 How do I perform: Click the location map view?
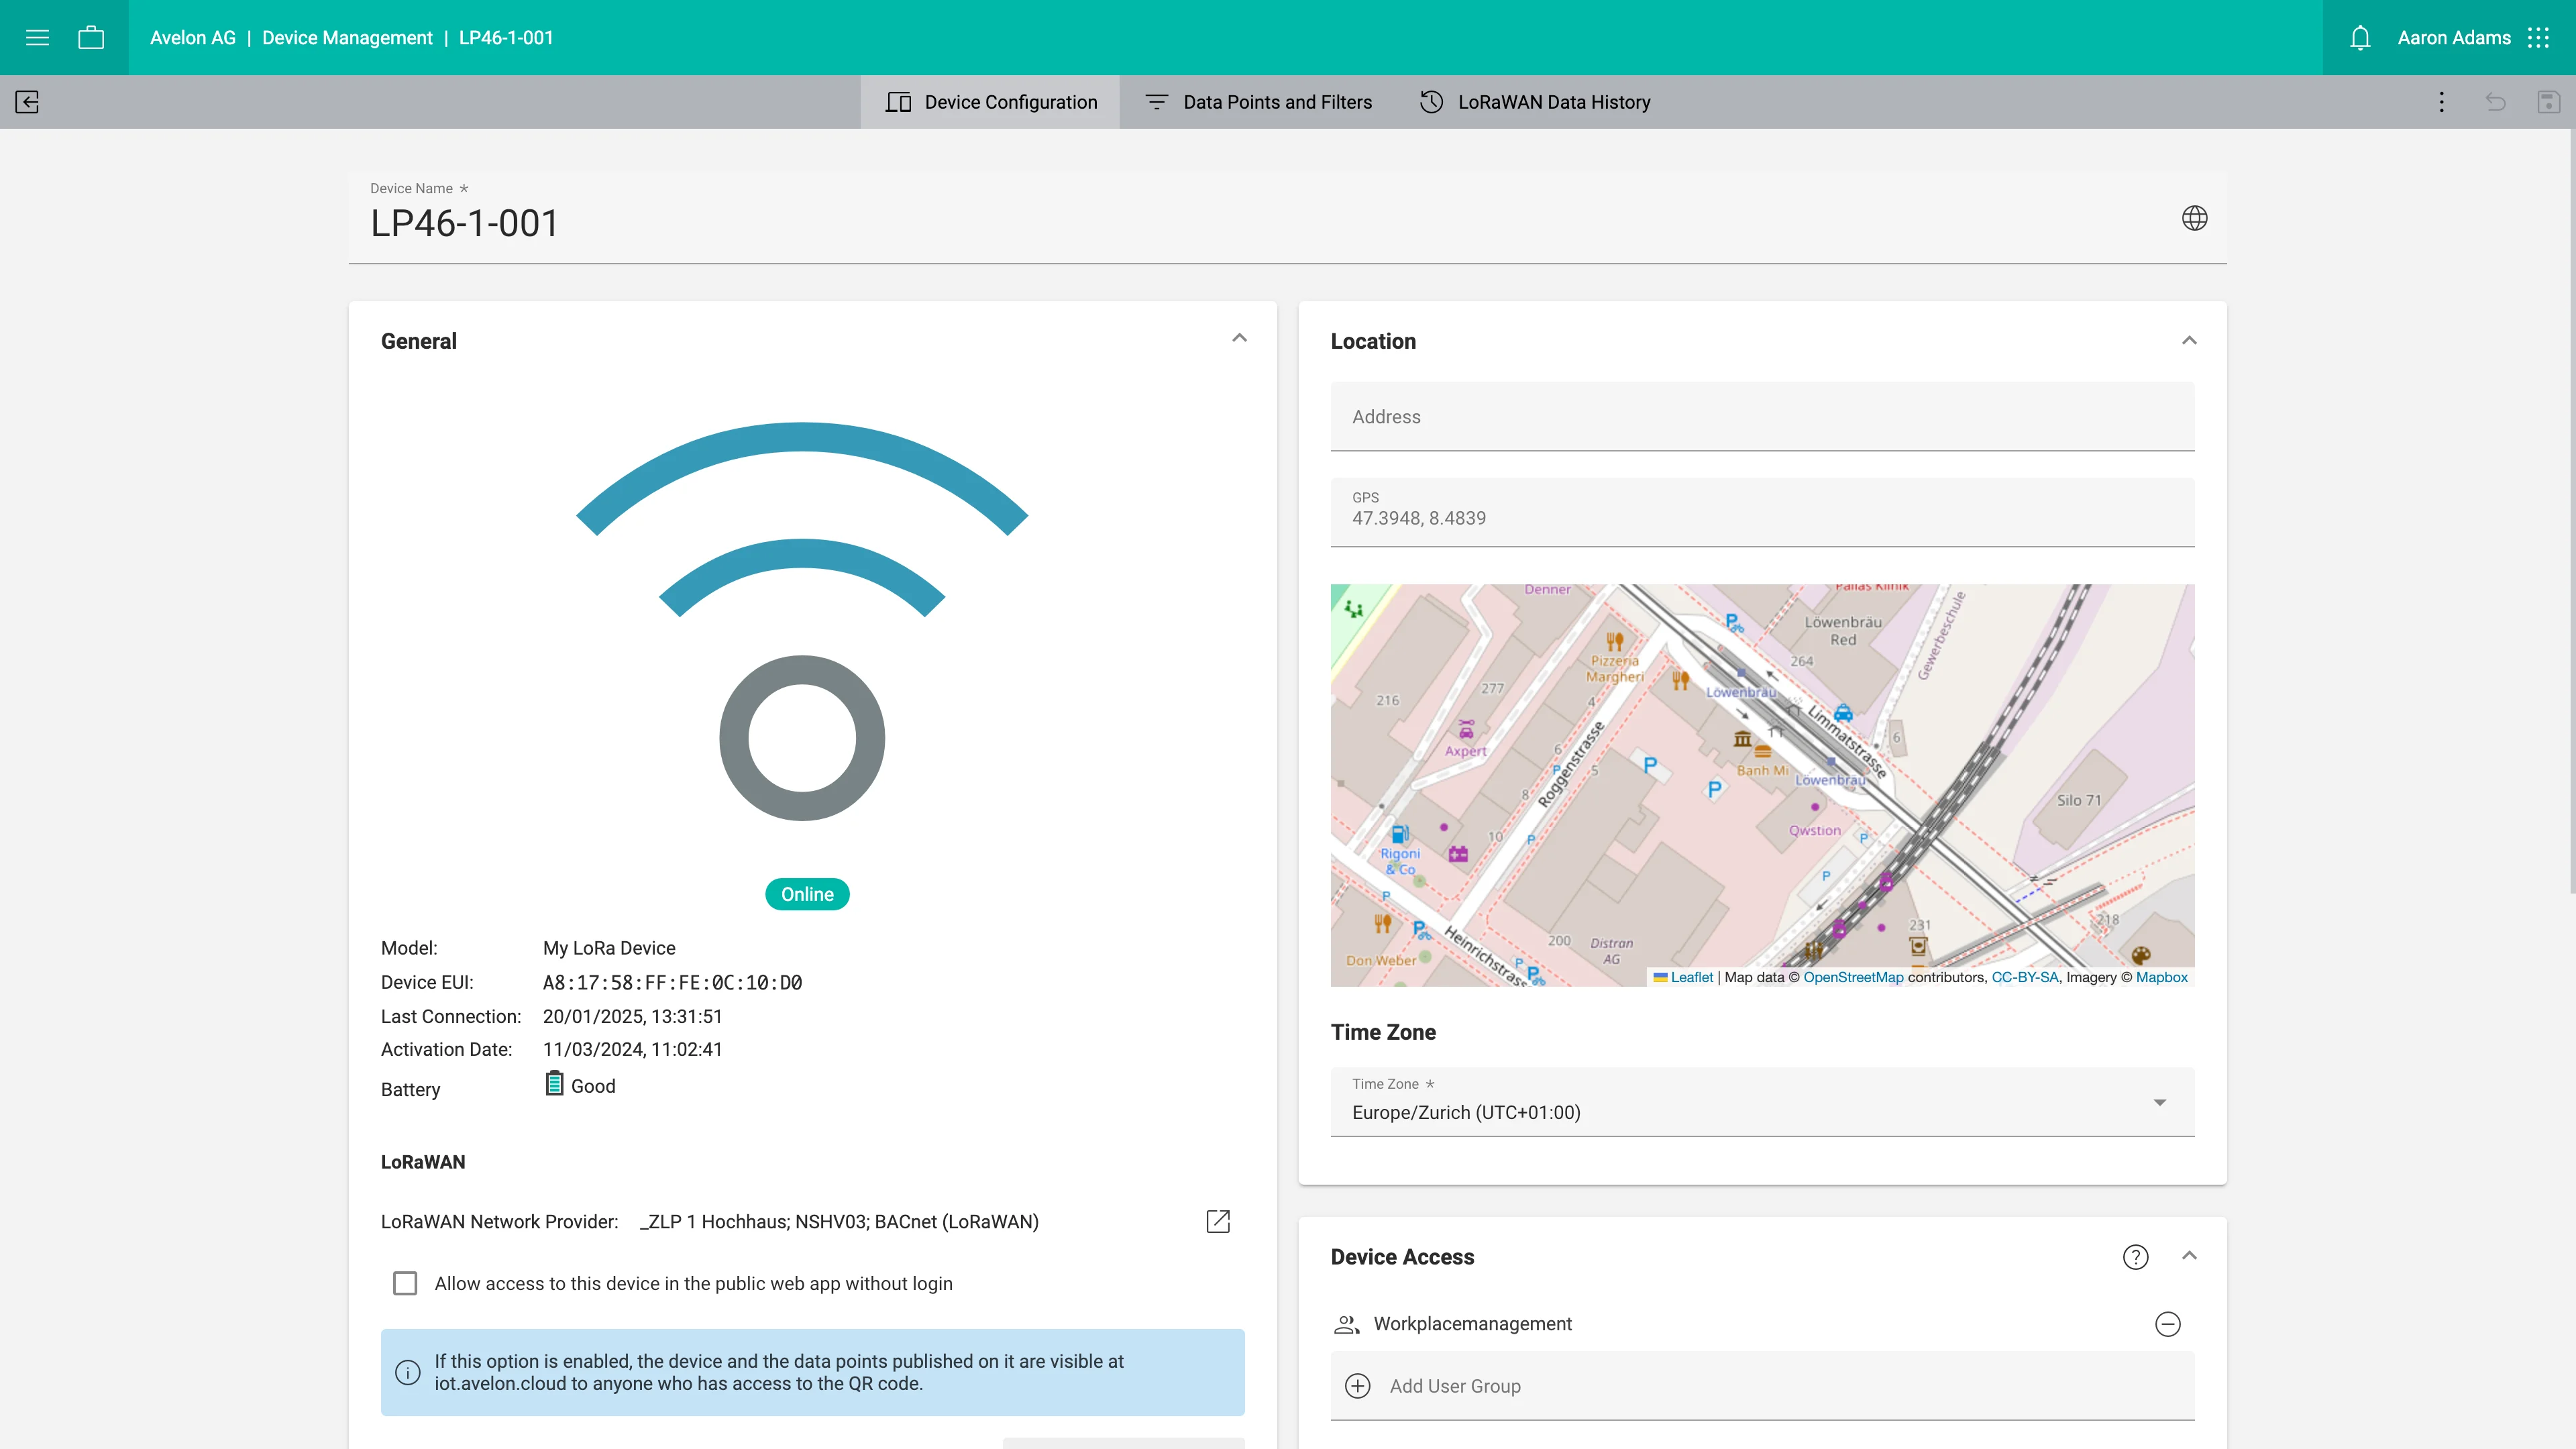pyautogui.click(x=1762, y=785)
